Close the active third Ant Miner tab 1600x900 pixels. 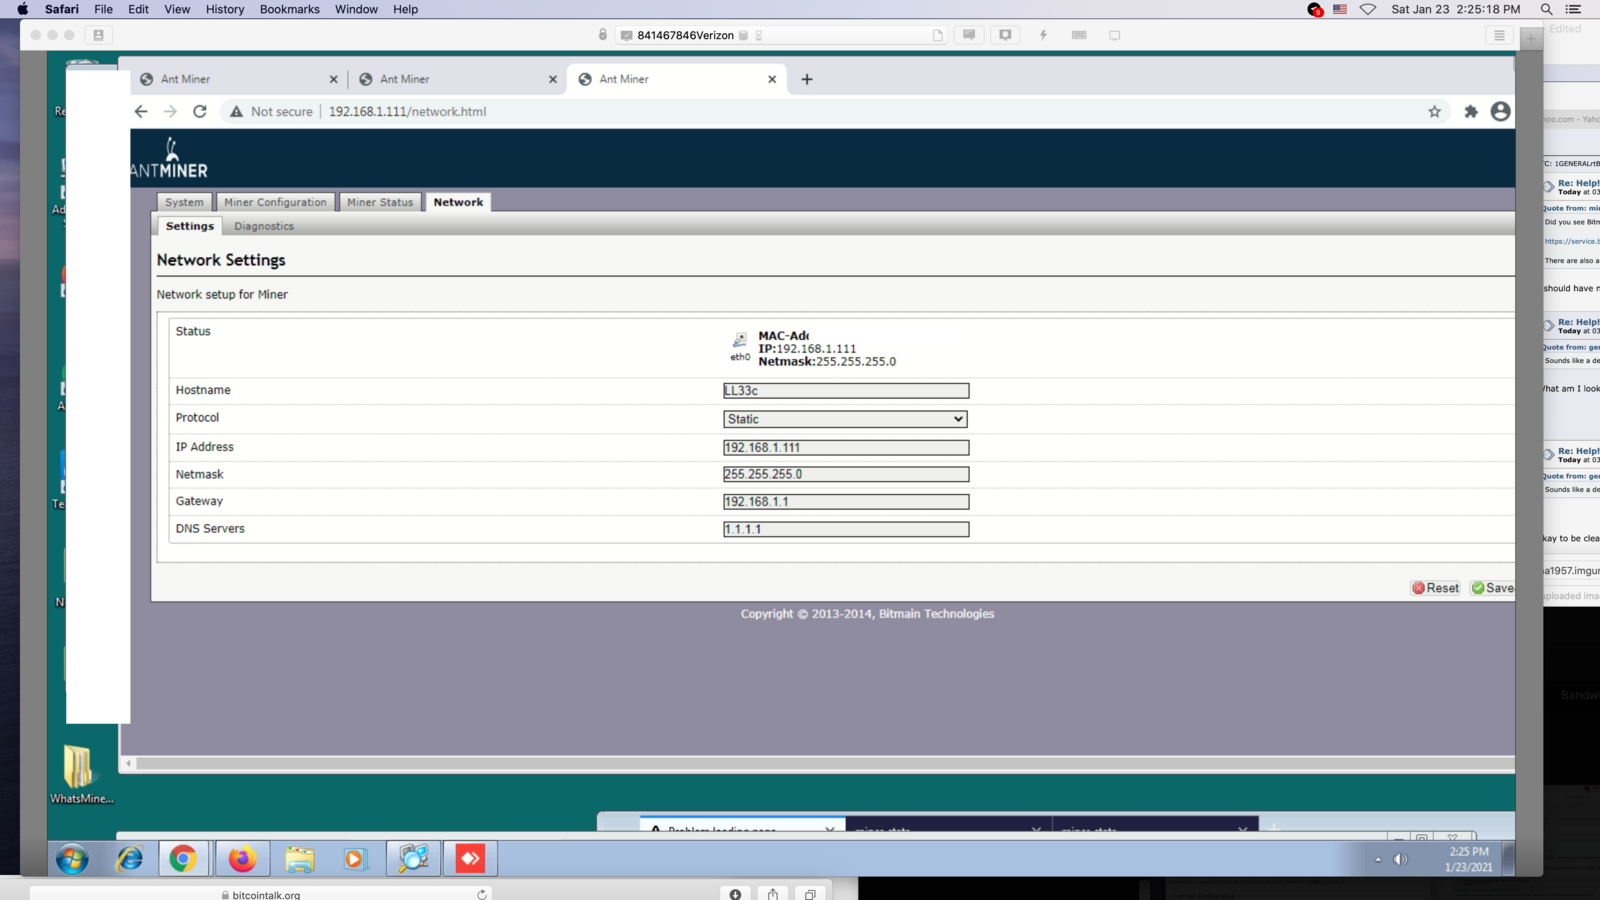pos(772,79)
